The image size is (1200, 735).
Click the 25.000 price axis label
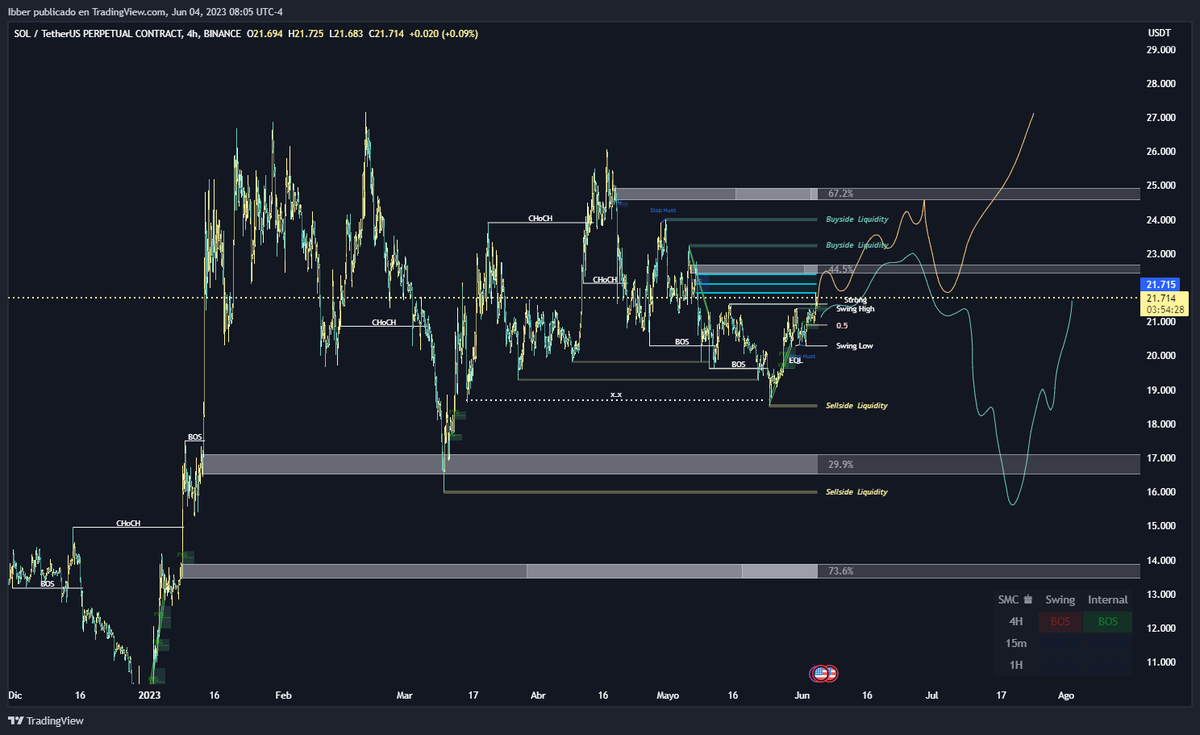(x=1159, y=185)
